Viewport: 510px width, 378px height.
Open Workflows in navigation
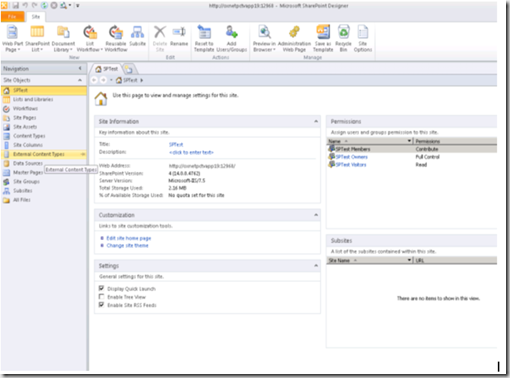click(44, 108)
